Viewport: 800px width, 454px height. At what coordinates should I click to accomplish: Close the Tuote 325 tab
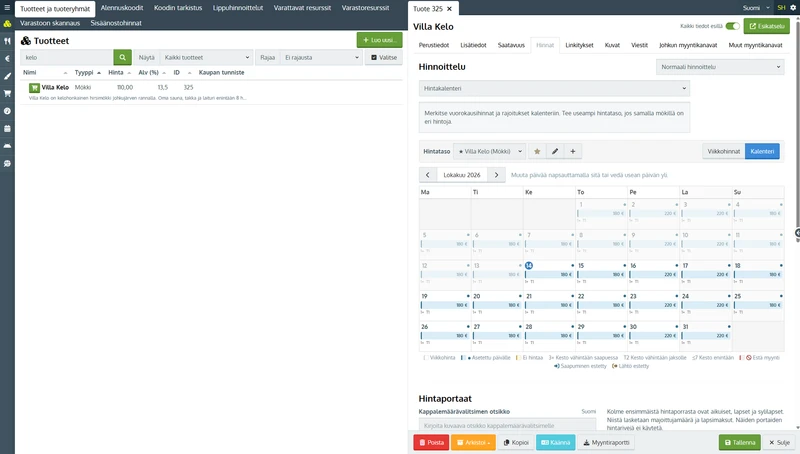pos(449,9)
